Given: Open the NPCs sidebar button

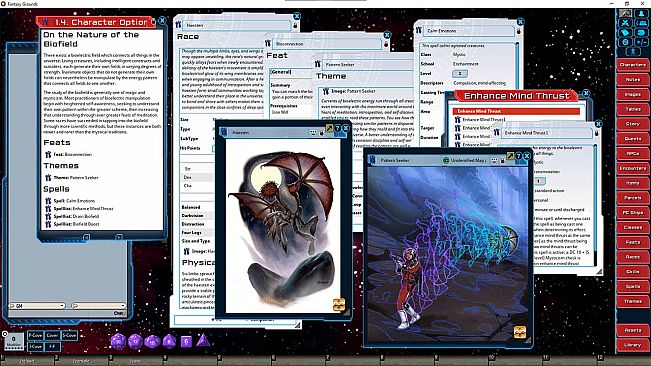Looking at the screenshot, I should tap(633, 154).
